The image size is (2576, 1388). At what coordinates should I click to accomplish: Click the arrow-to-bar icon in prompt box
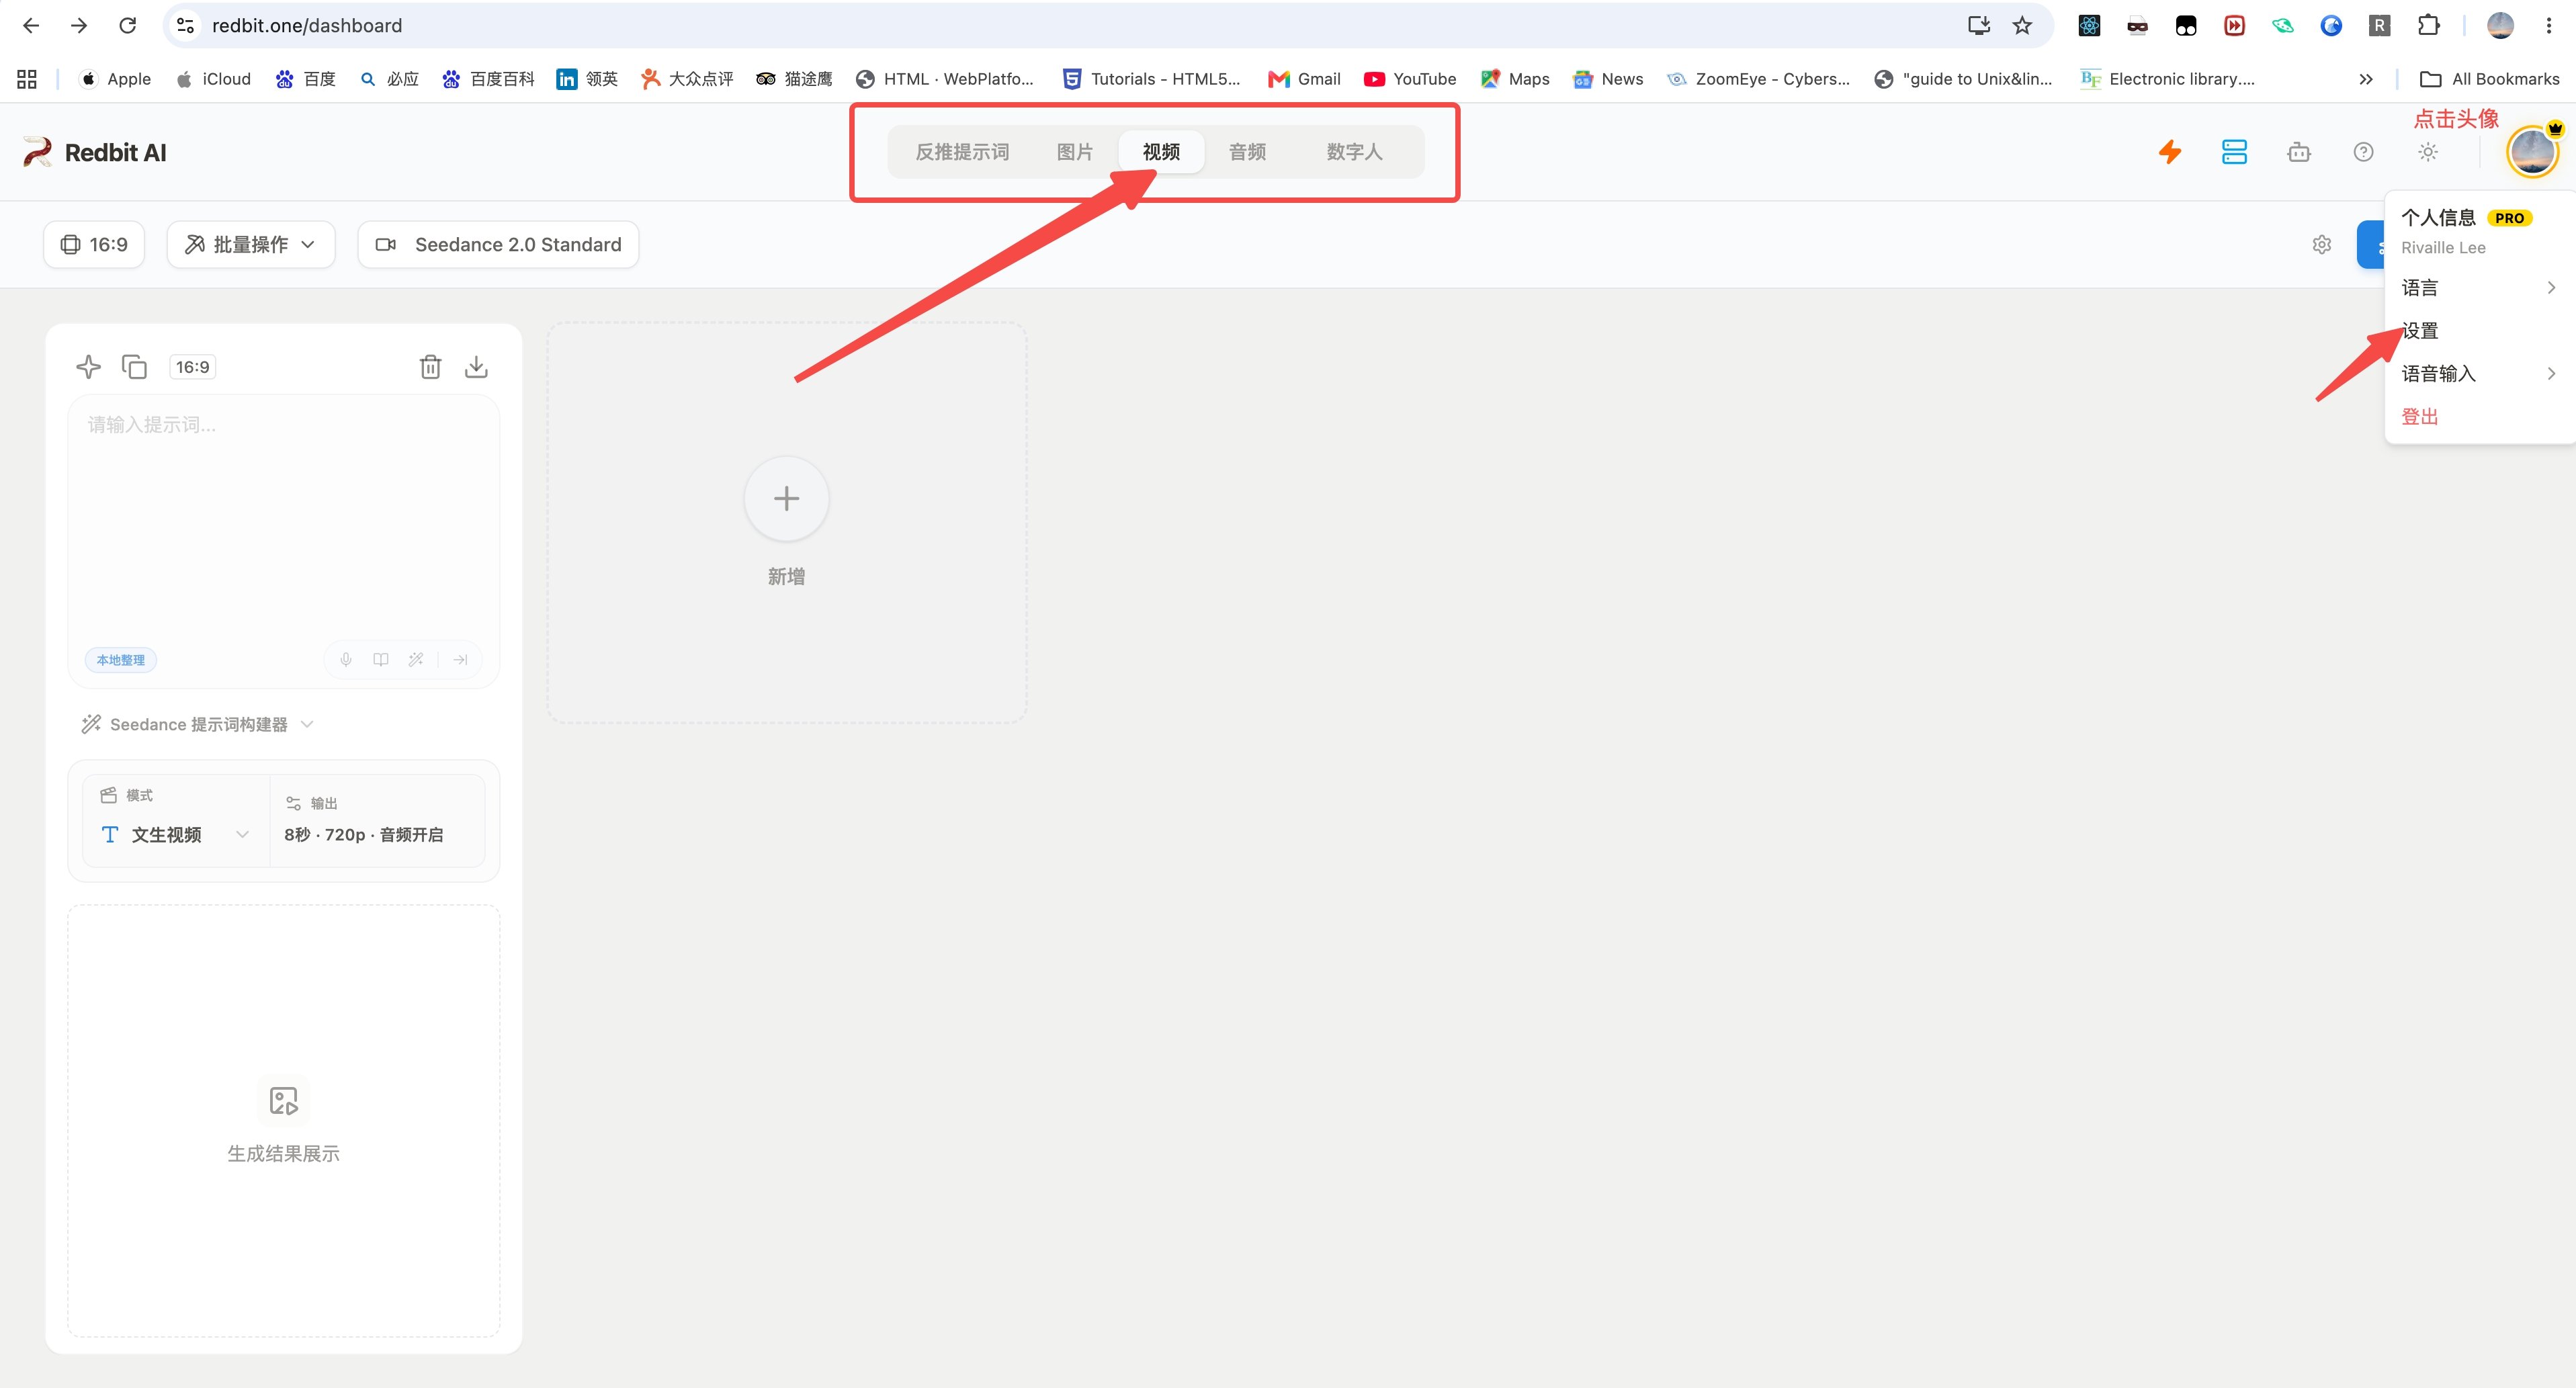[x=460, y=660]
